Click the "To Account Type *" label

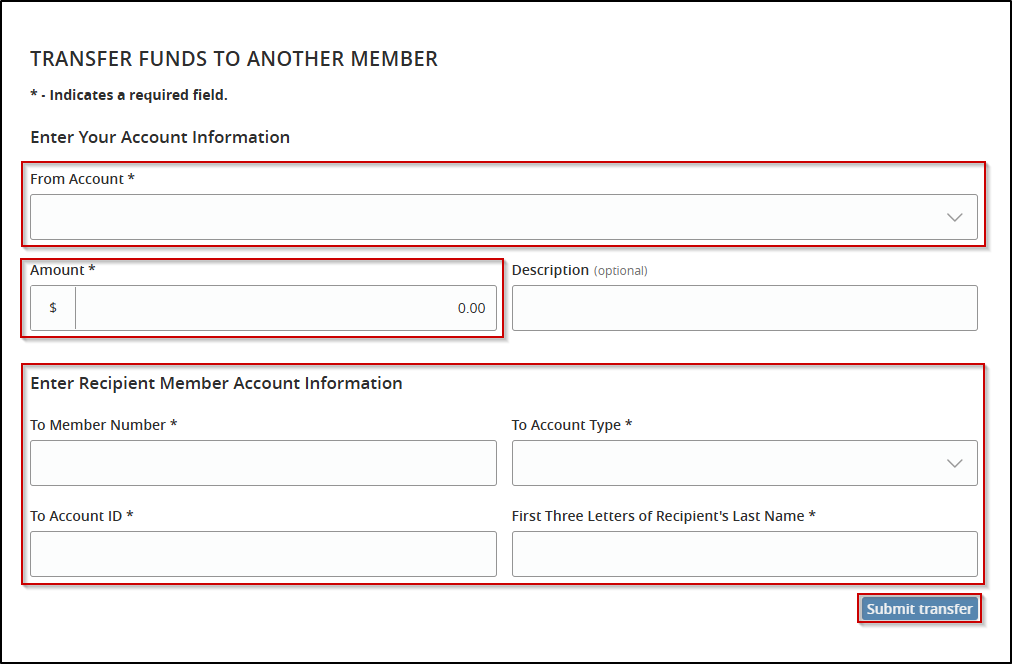571,425
